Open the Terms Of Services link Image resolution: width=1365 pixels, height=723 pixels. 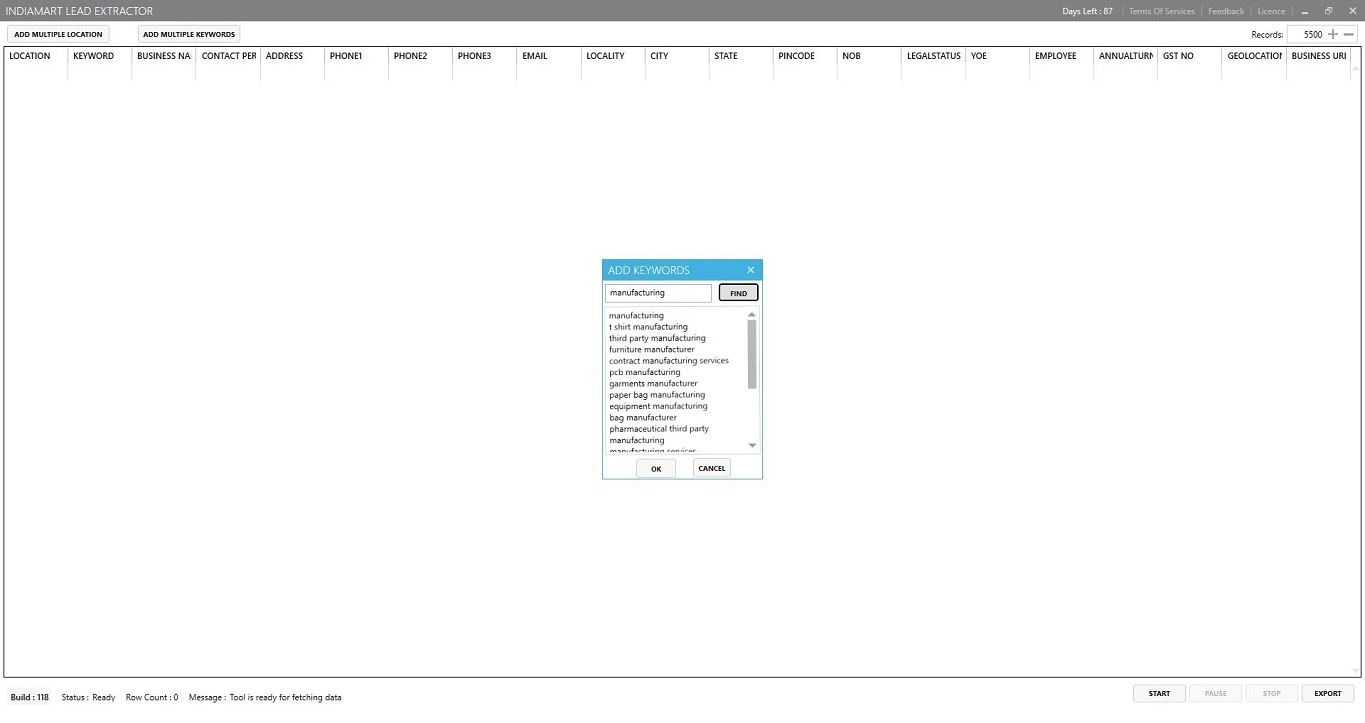1161,11
